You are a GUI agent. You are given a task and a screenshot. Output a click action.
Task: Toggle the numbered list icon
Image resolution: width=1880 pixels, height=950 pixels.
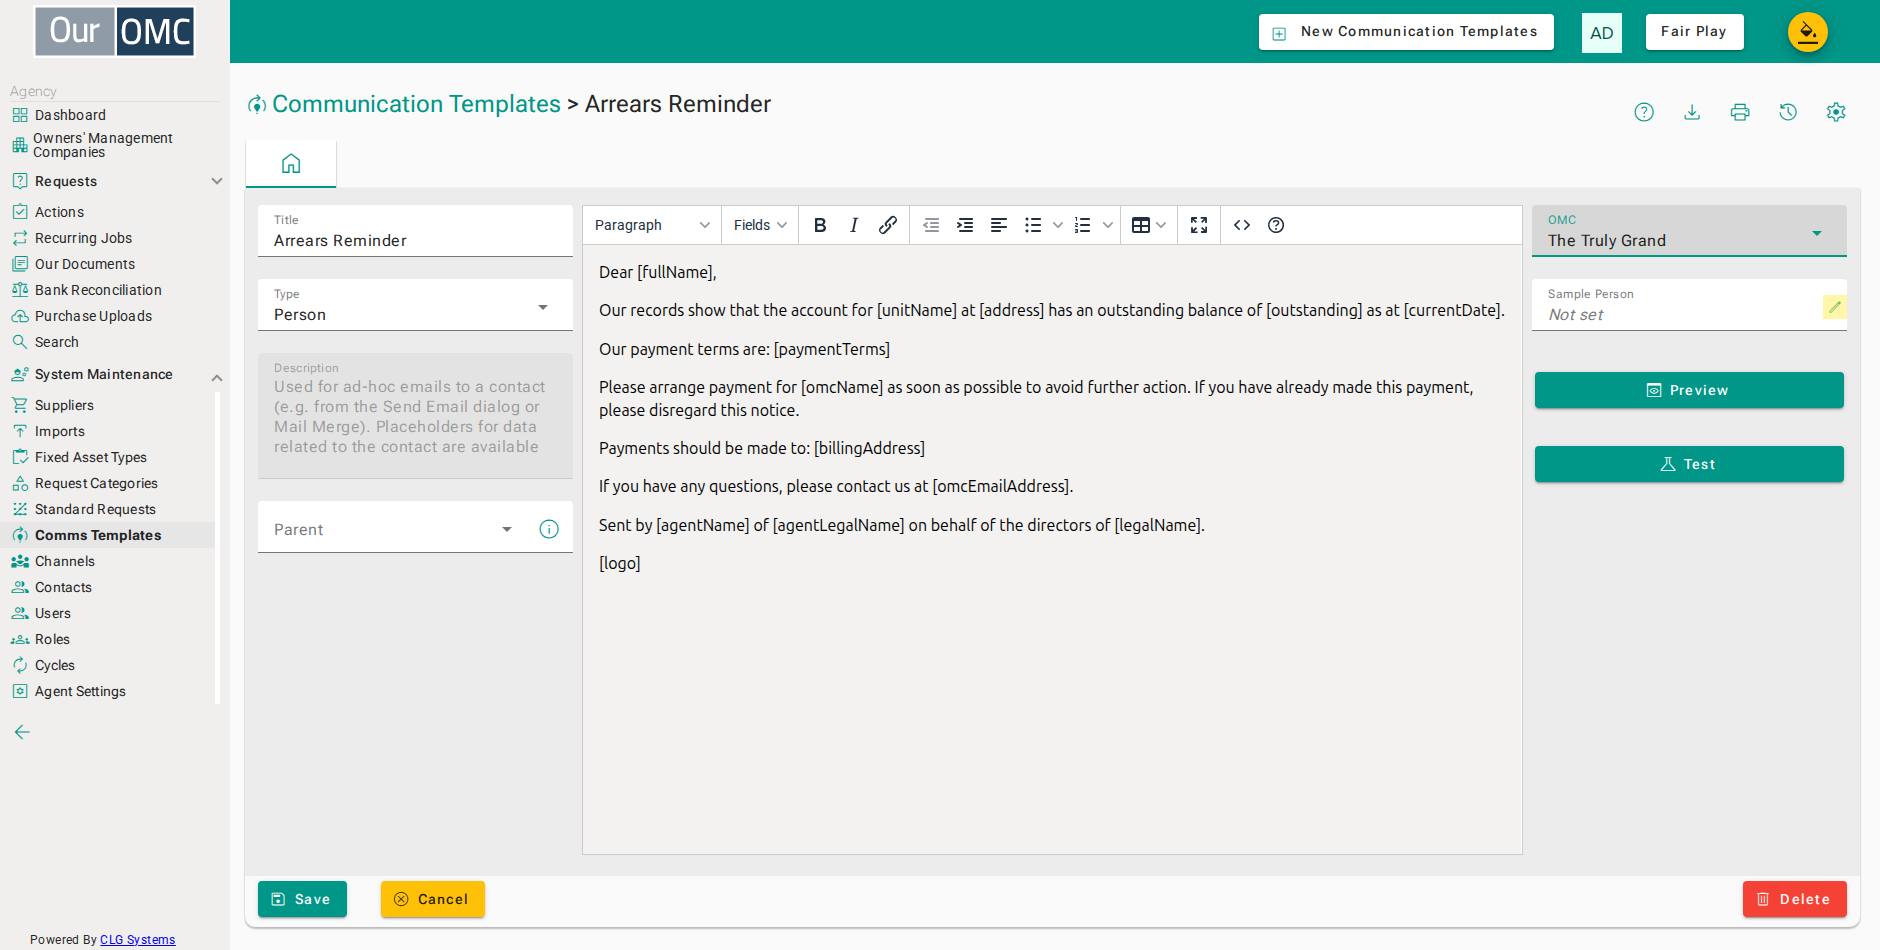pos(1083,225)
